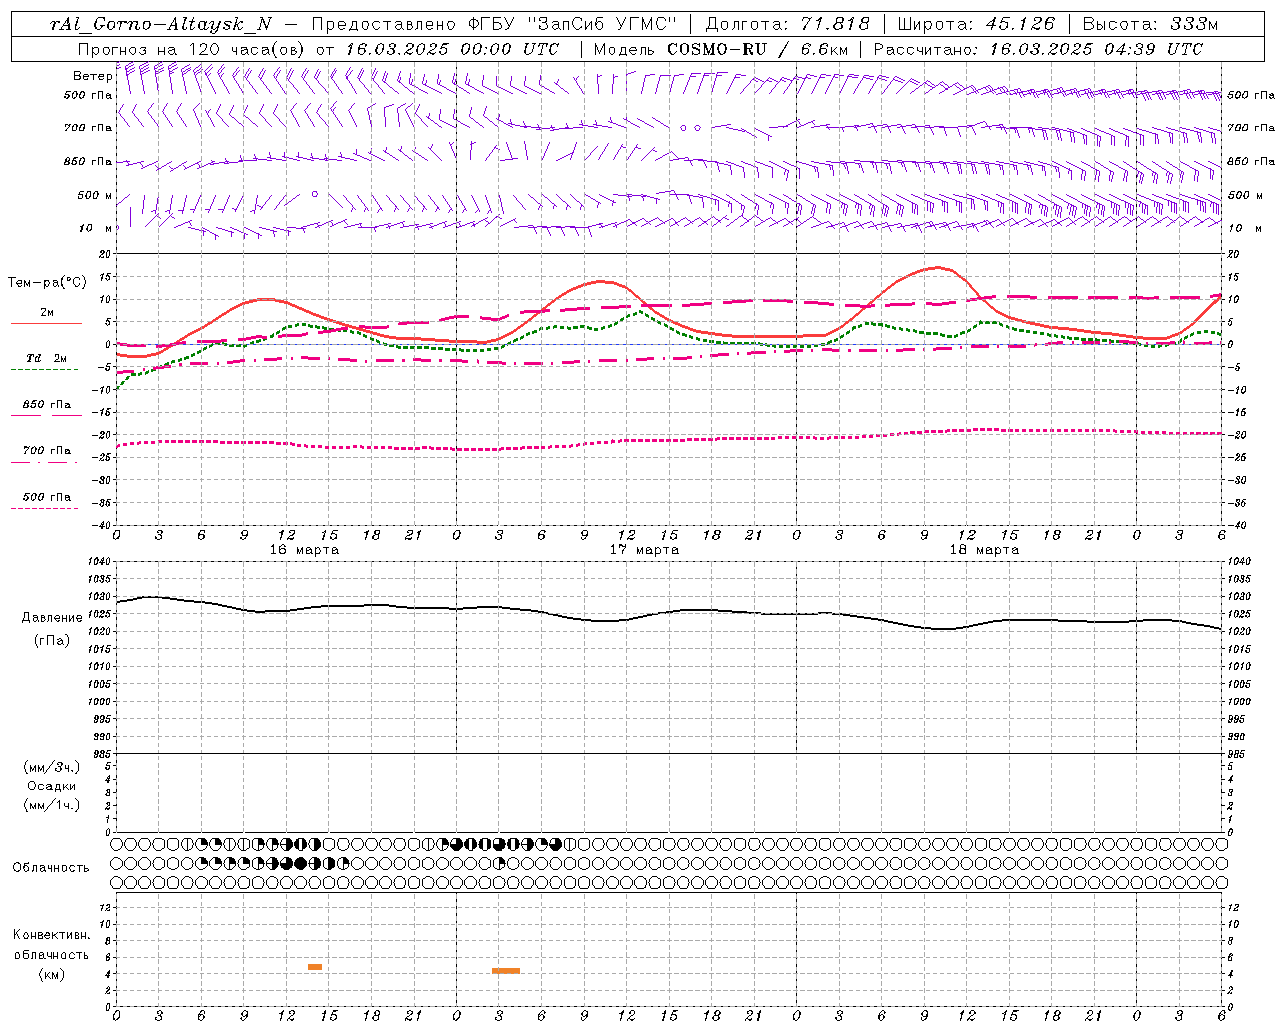Click the orange convective bar on 16 марта
Screen dimensions: 1280x1024
[315, 967]
